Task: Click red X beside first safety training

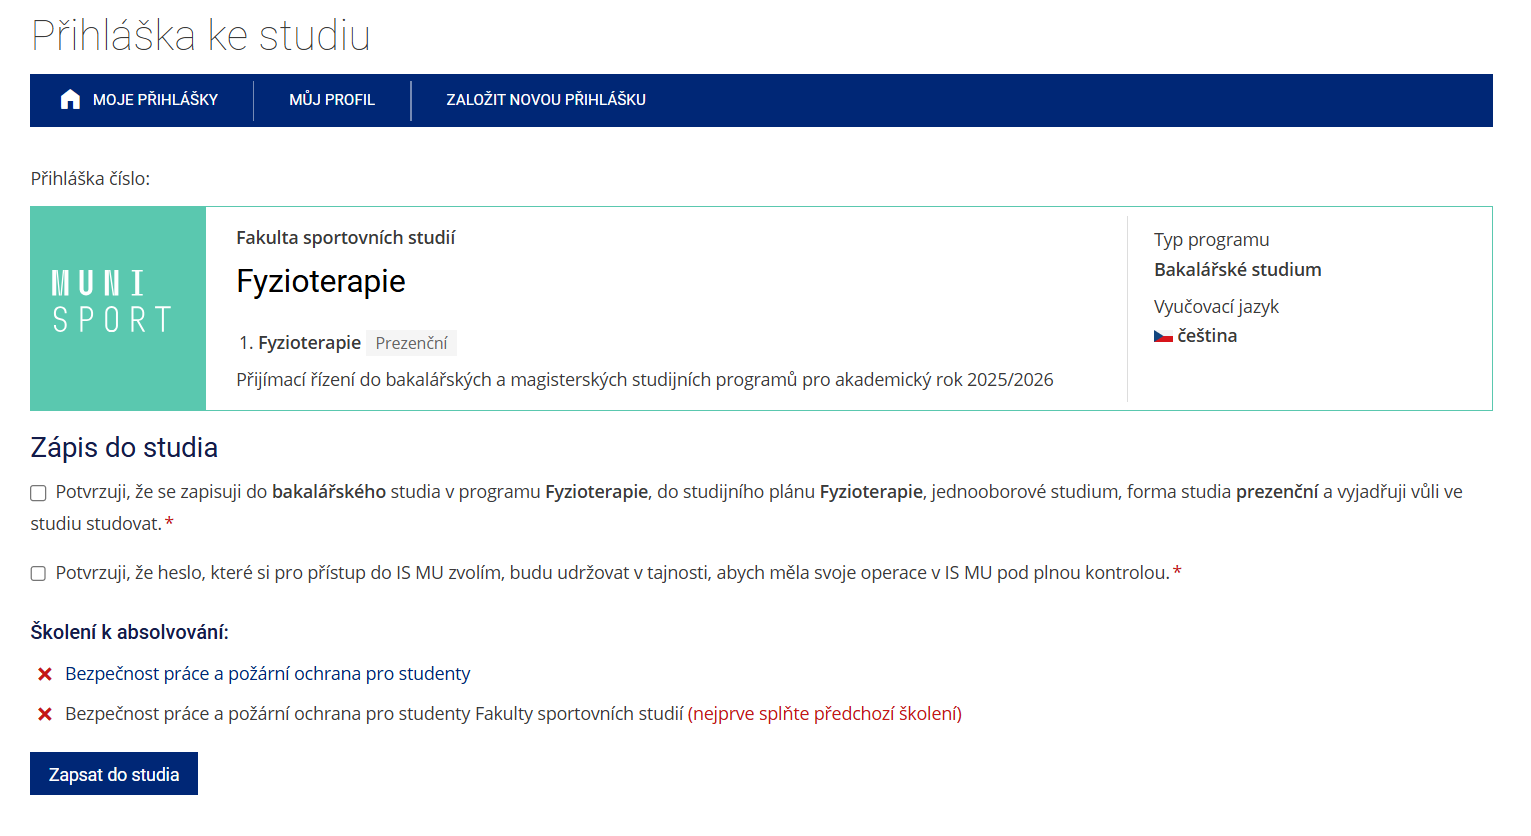Action: click(45, 674)
